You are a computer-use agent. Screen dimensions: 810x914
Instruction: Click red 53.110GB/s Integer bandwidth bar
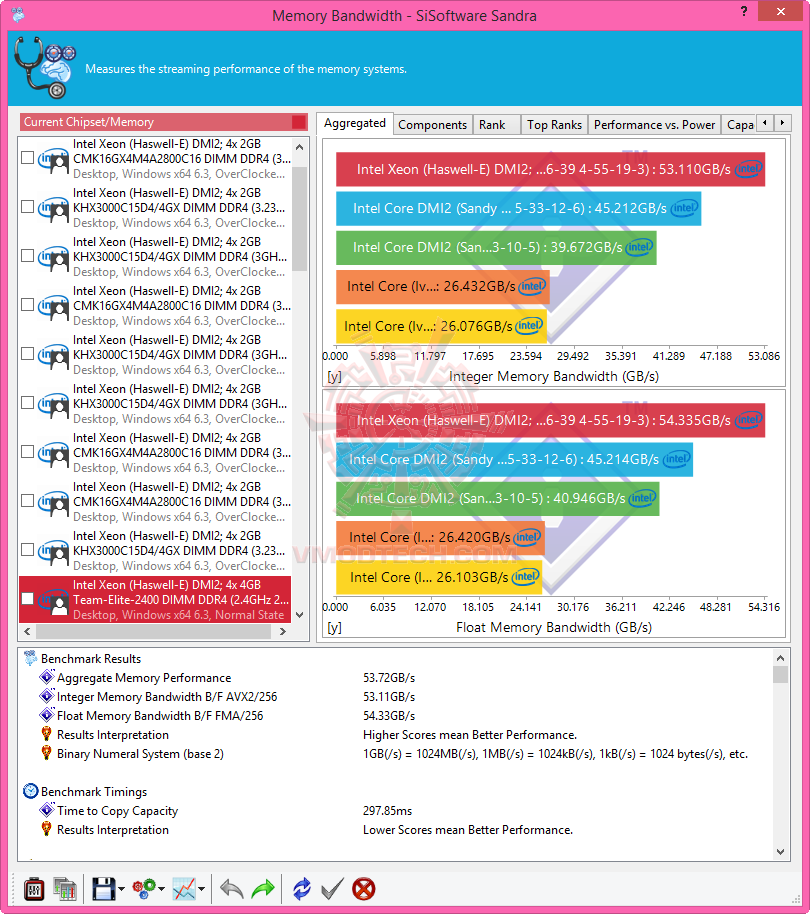point(550,169)
